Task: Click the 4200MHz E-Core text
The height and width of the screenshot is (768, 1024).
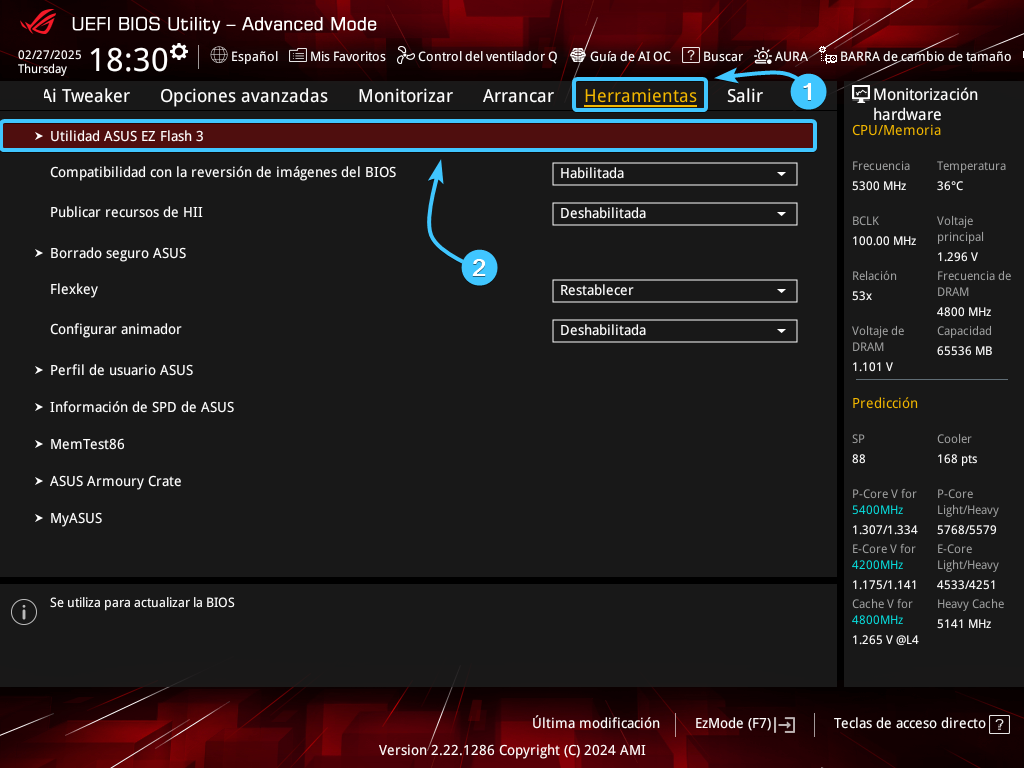Action: [877, 565]
